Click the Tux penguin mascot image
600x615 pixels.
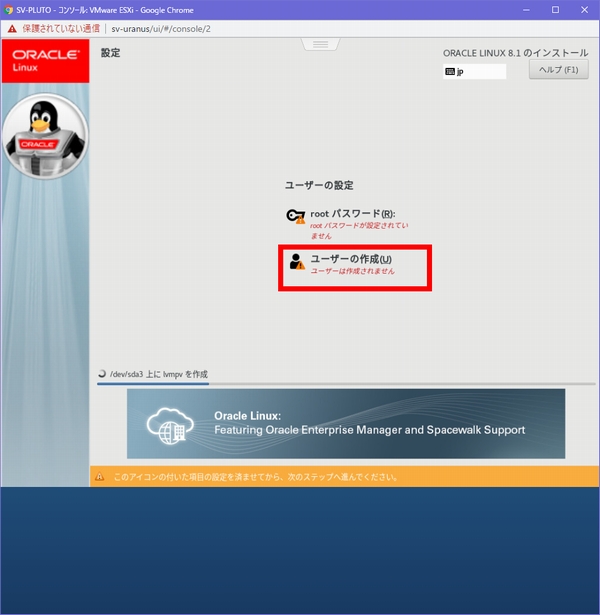click(45, 136)
